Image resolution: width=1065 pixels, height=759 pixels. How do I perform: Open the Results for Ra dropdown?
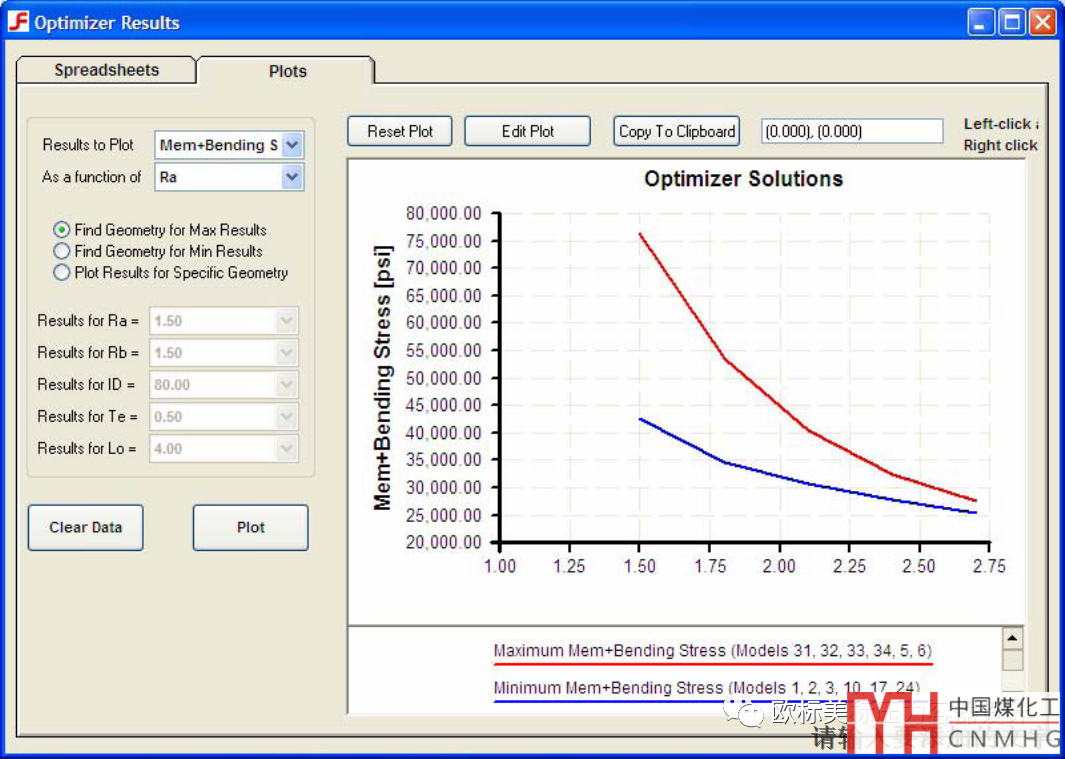tap(286, 321)
